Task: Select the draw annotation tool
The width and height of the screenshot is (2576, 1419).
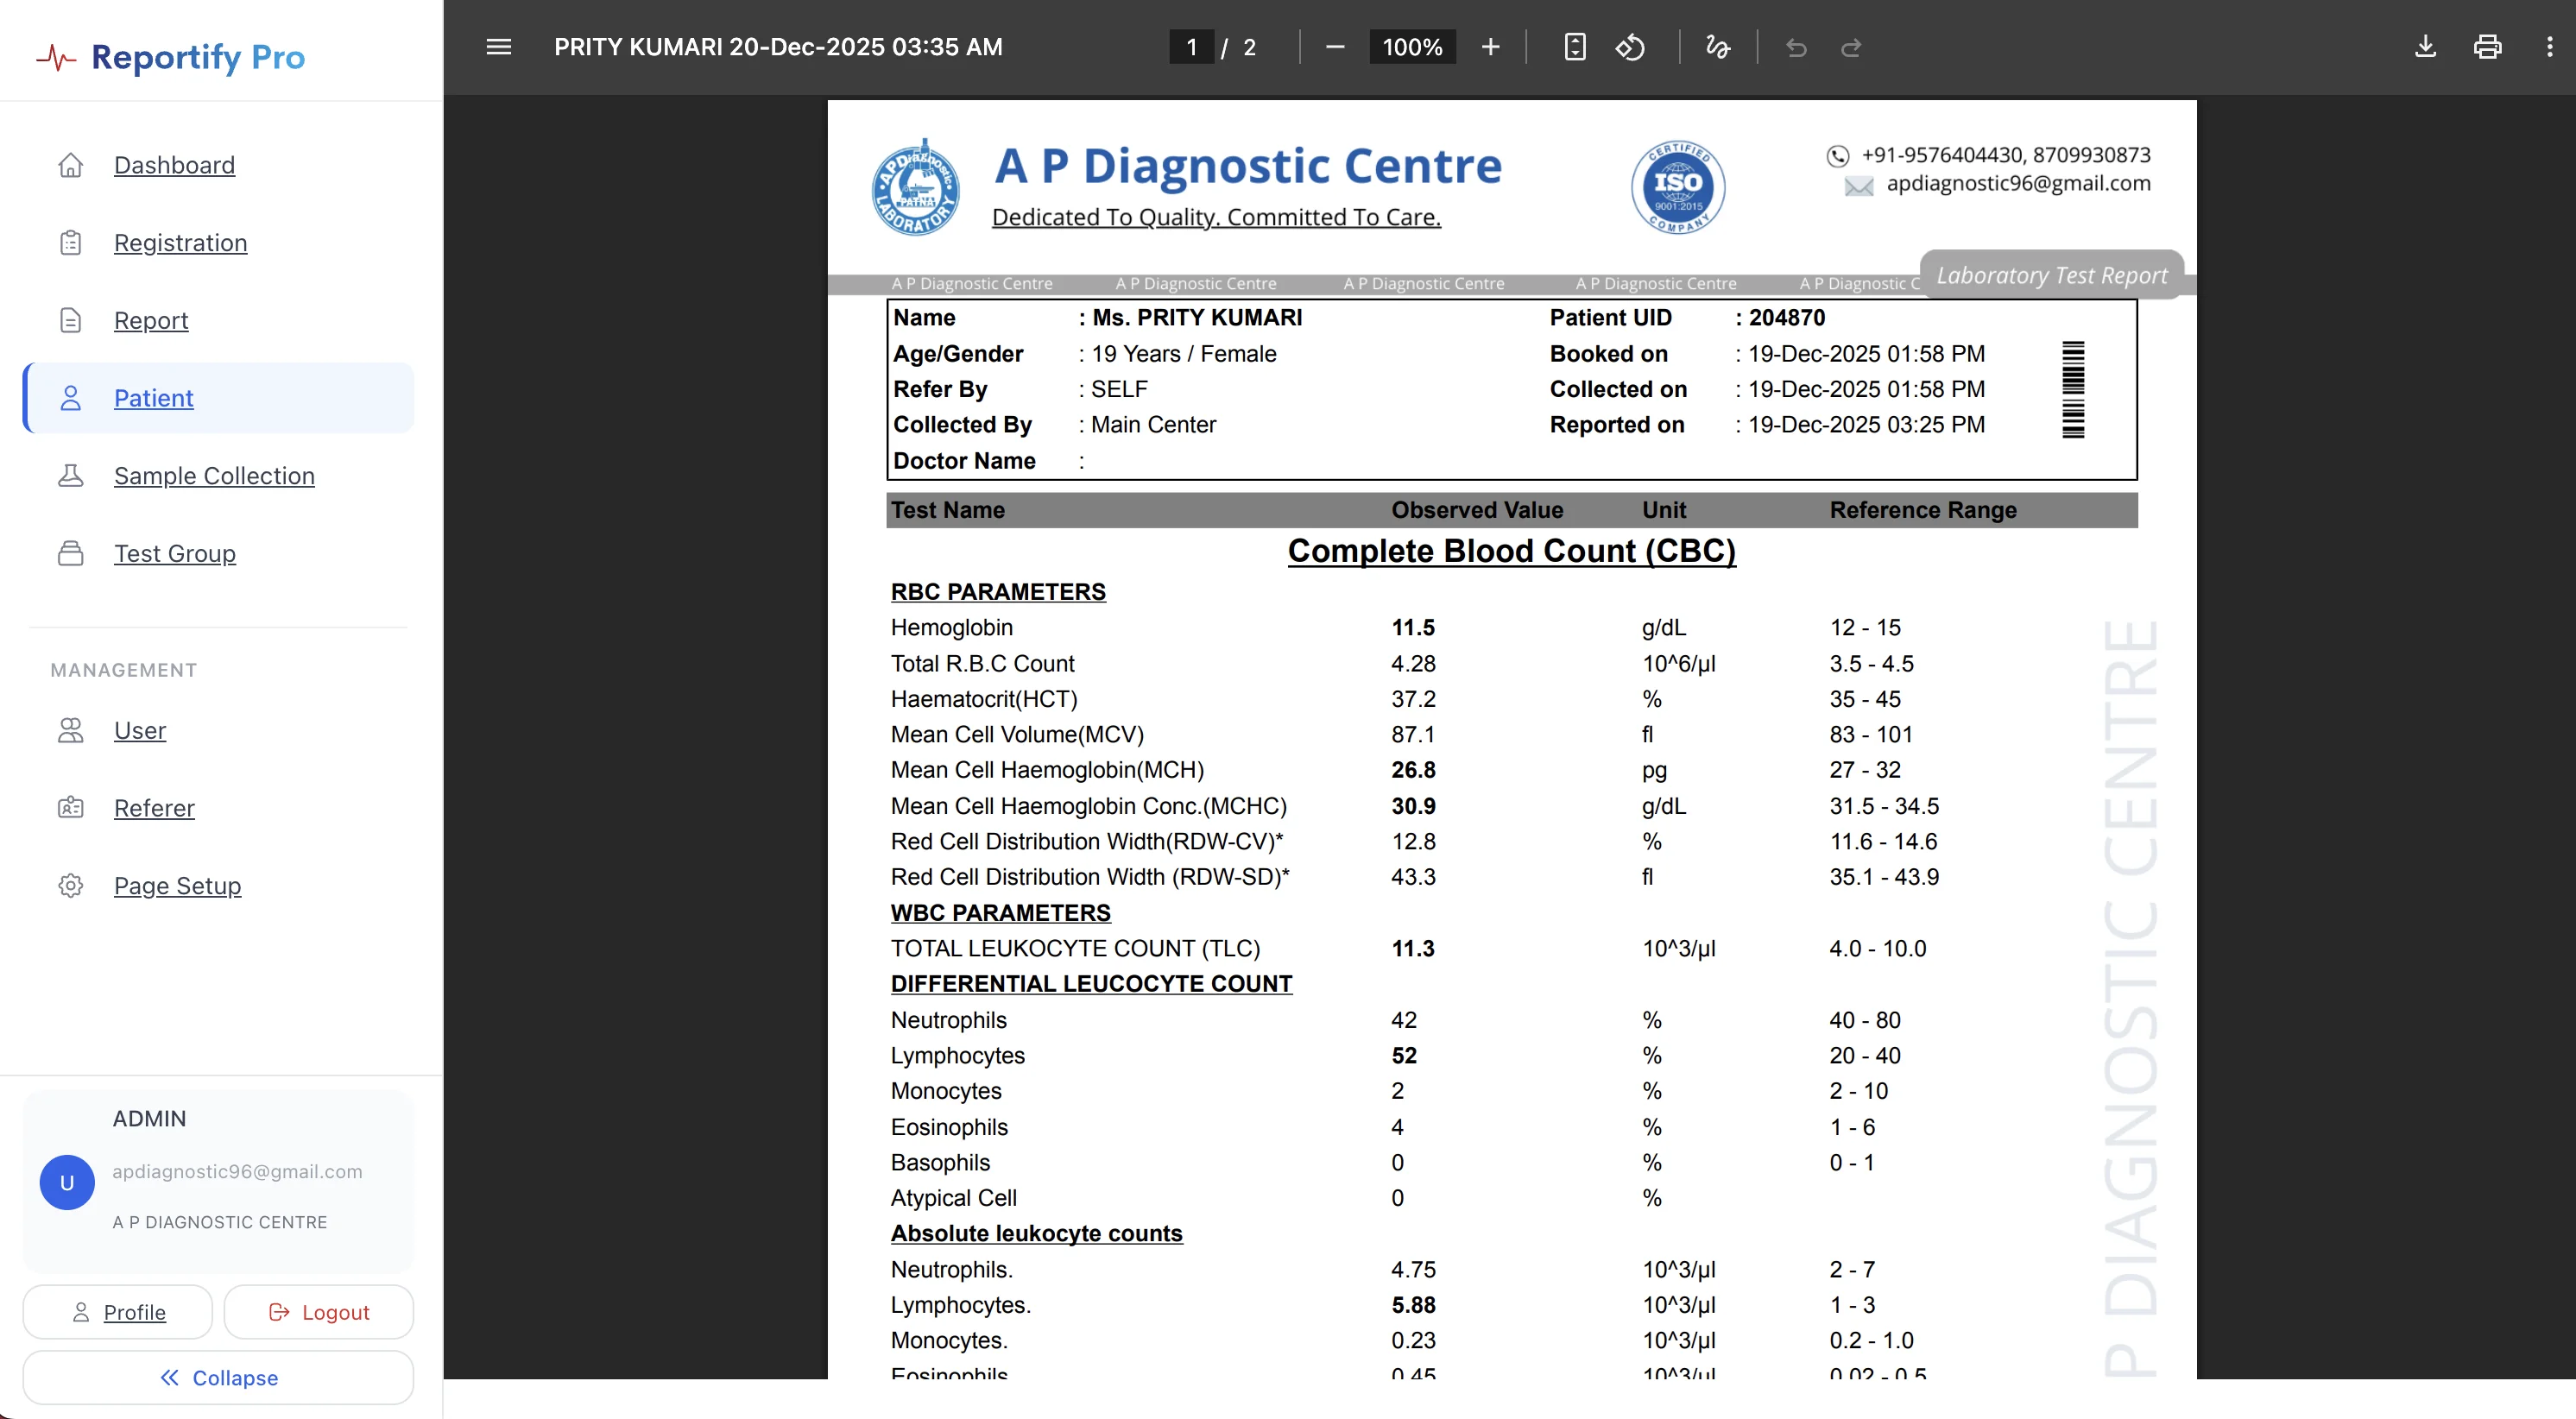Action: pyautogui.click(x=1718, y=47)
